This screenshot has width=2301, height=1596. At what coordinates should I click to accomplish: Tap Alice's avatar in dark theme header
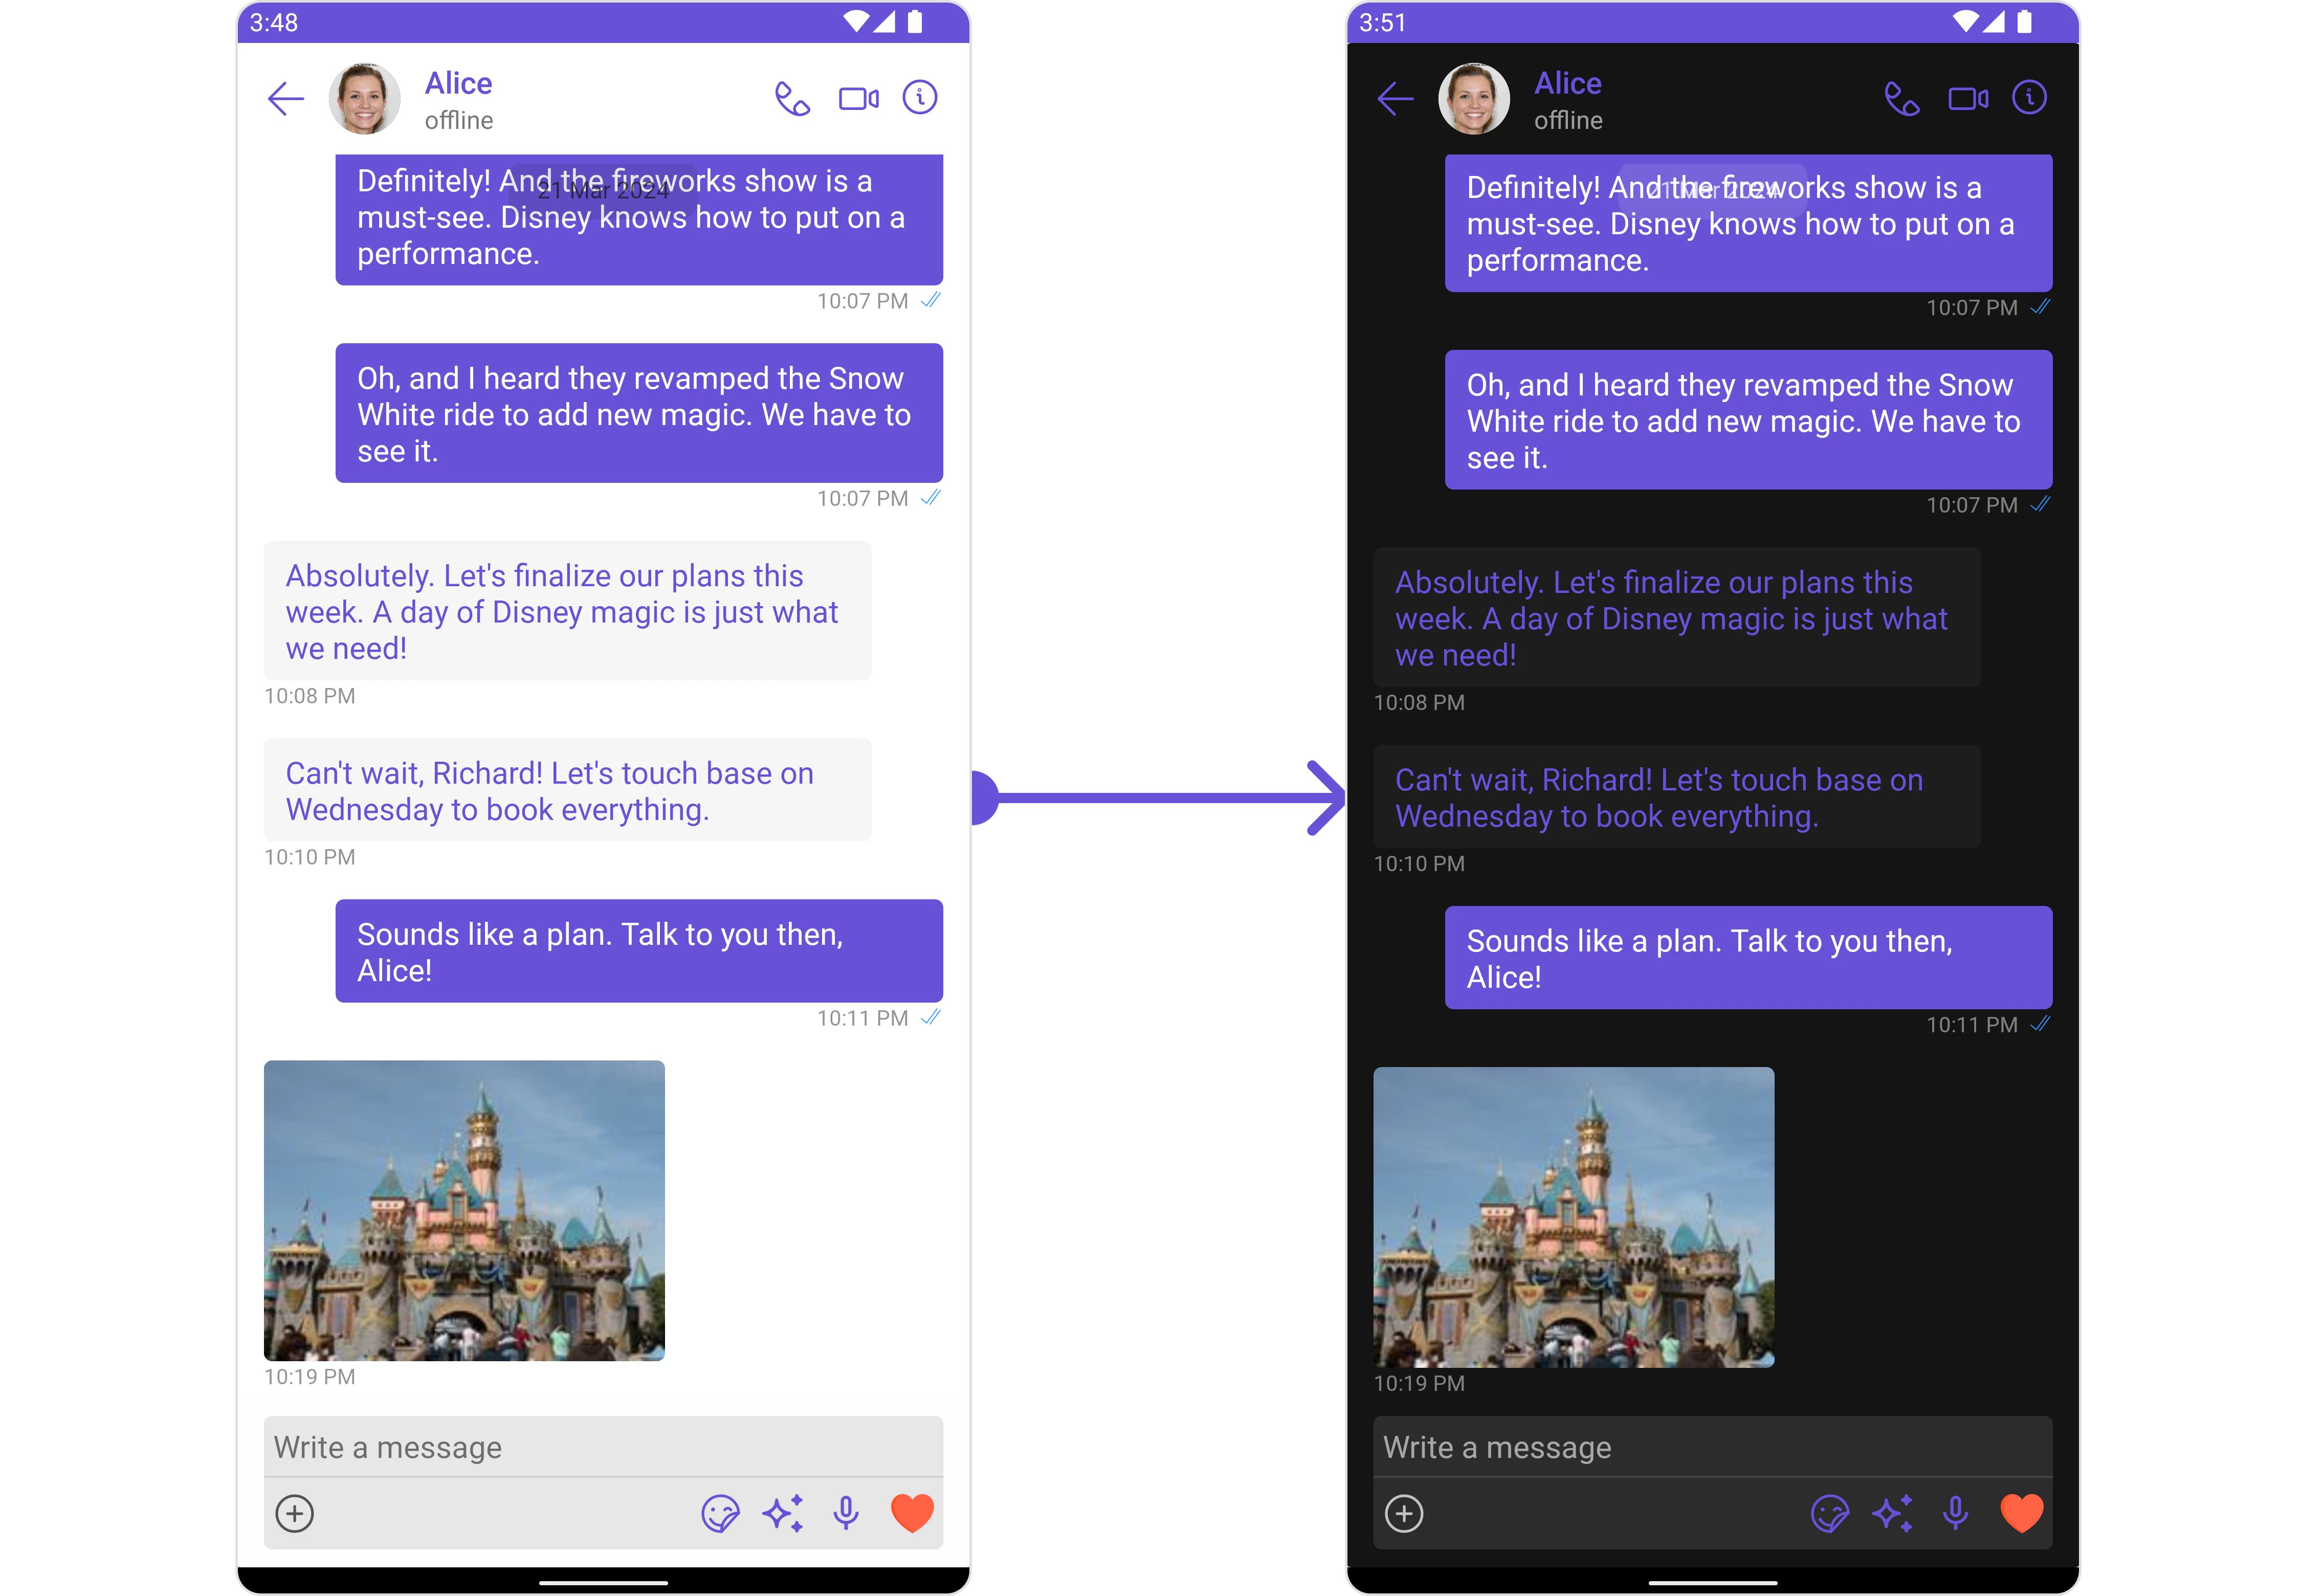point(1473,99)
